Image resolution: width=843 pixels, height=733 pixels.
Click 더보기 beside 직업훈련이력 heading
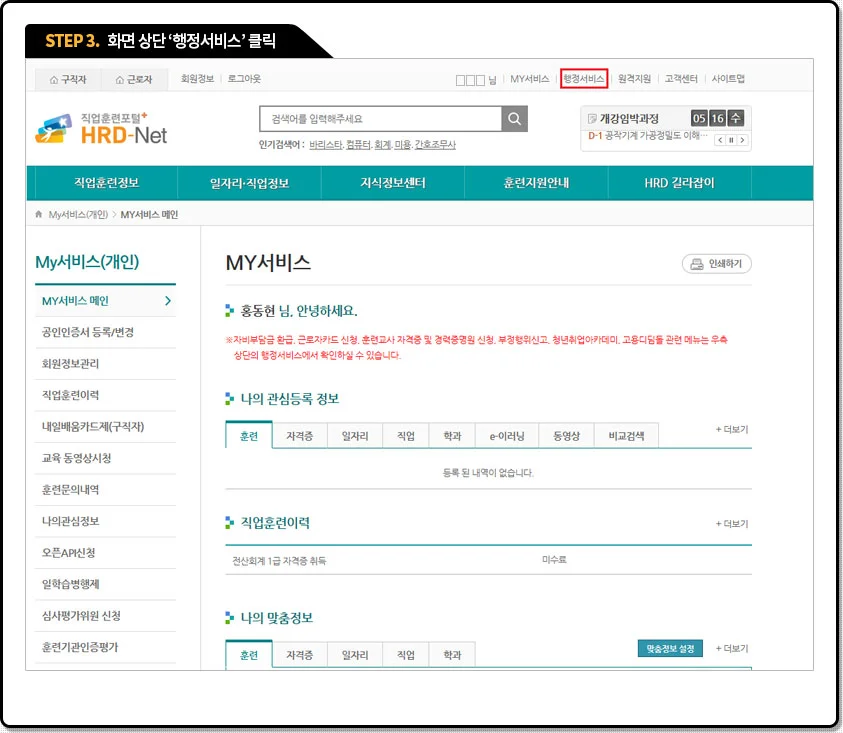[732, 524]
